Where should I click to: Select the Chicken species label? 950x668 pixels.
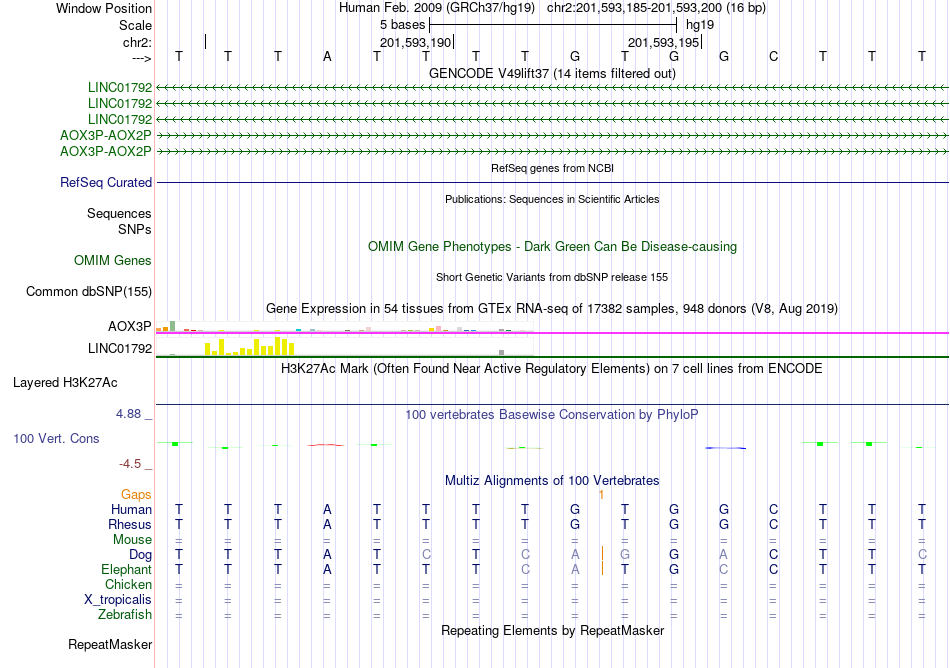(x=128, y=584)
